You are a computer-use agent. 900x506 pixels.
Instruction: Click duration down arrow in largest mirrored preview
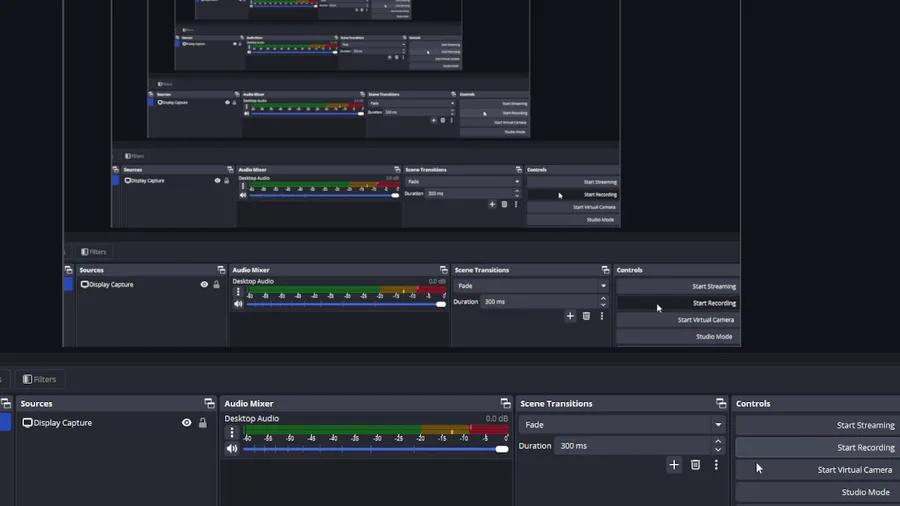click(x=603, y=305)
